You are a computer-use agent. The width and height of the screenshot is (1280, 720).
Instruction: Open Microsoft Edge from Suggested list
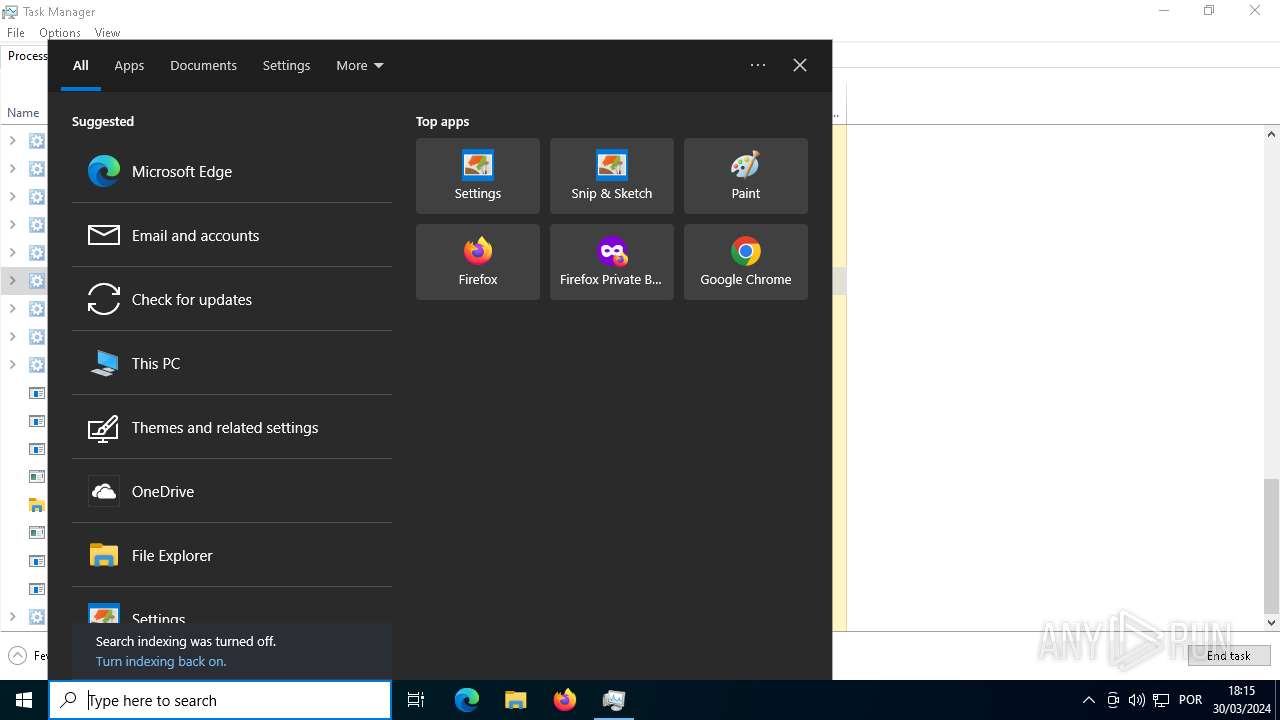231,171
